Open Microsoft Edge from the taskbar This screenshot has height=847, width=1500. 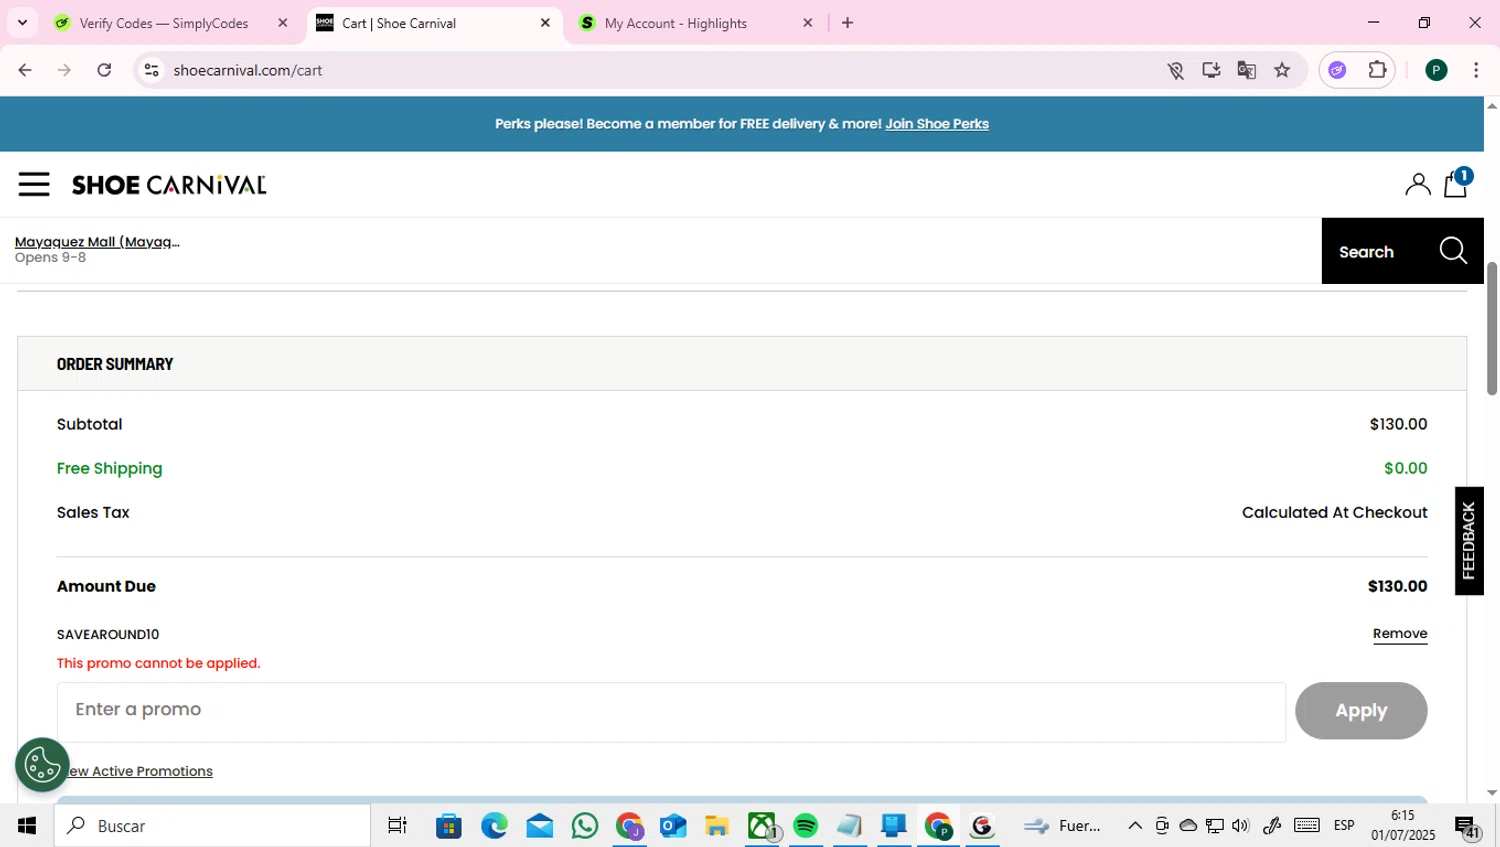click(494, 826)
